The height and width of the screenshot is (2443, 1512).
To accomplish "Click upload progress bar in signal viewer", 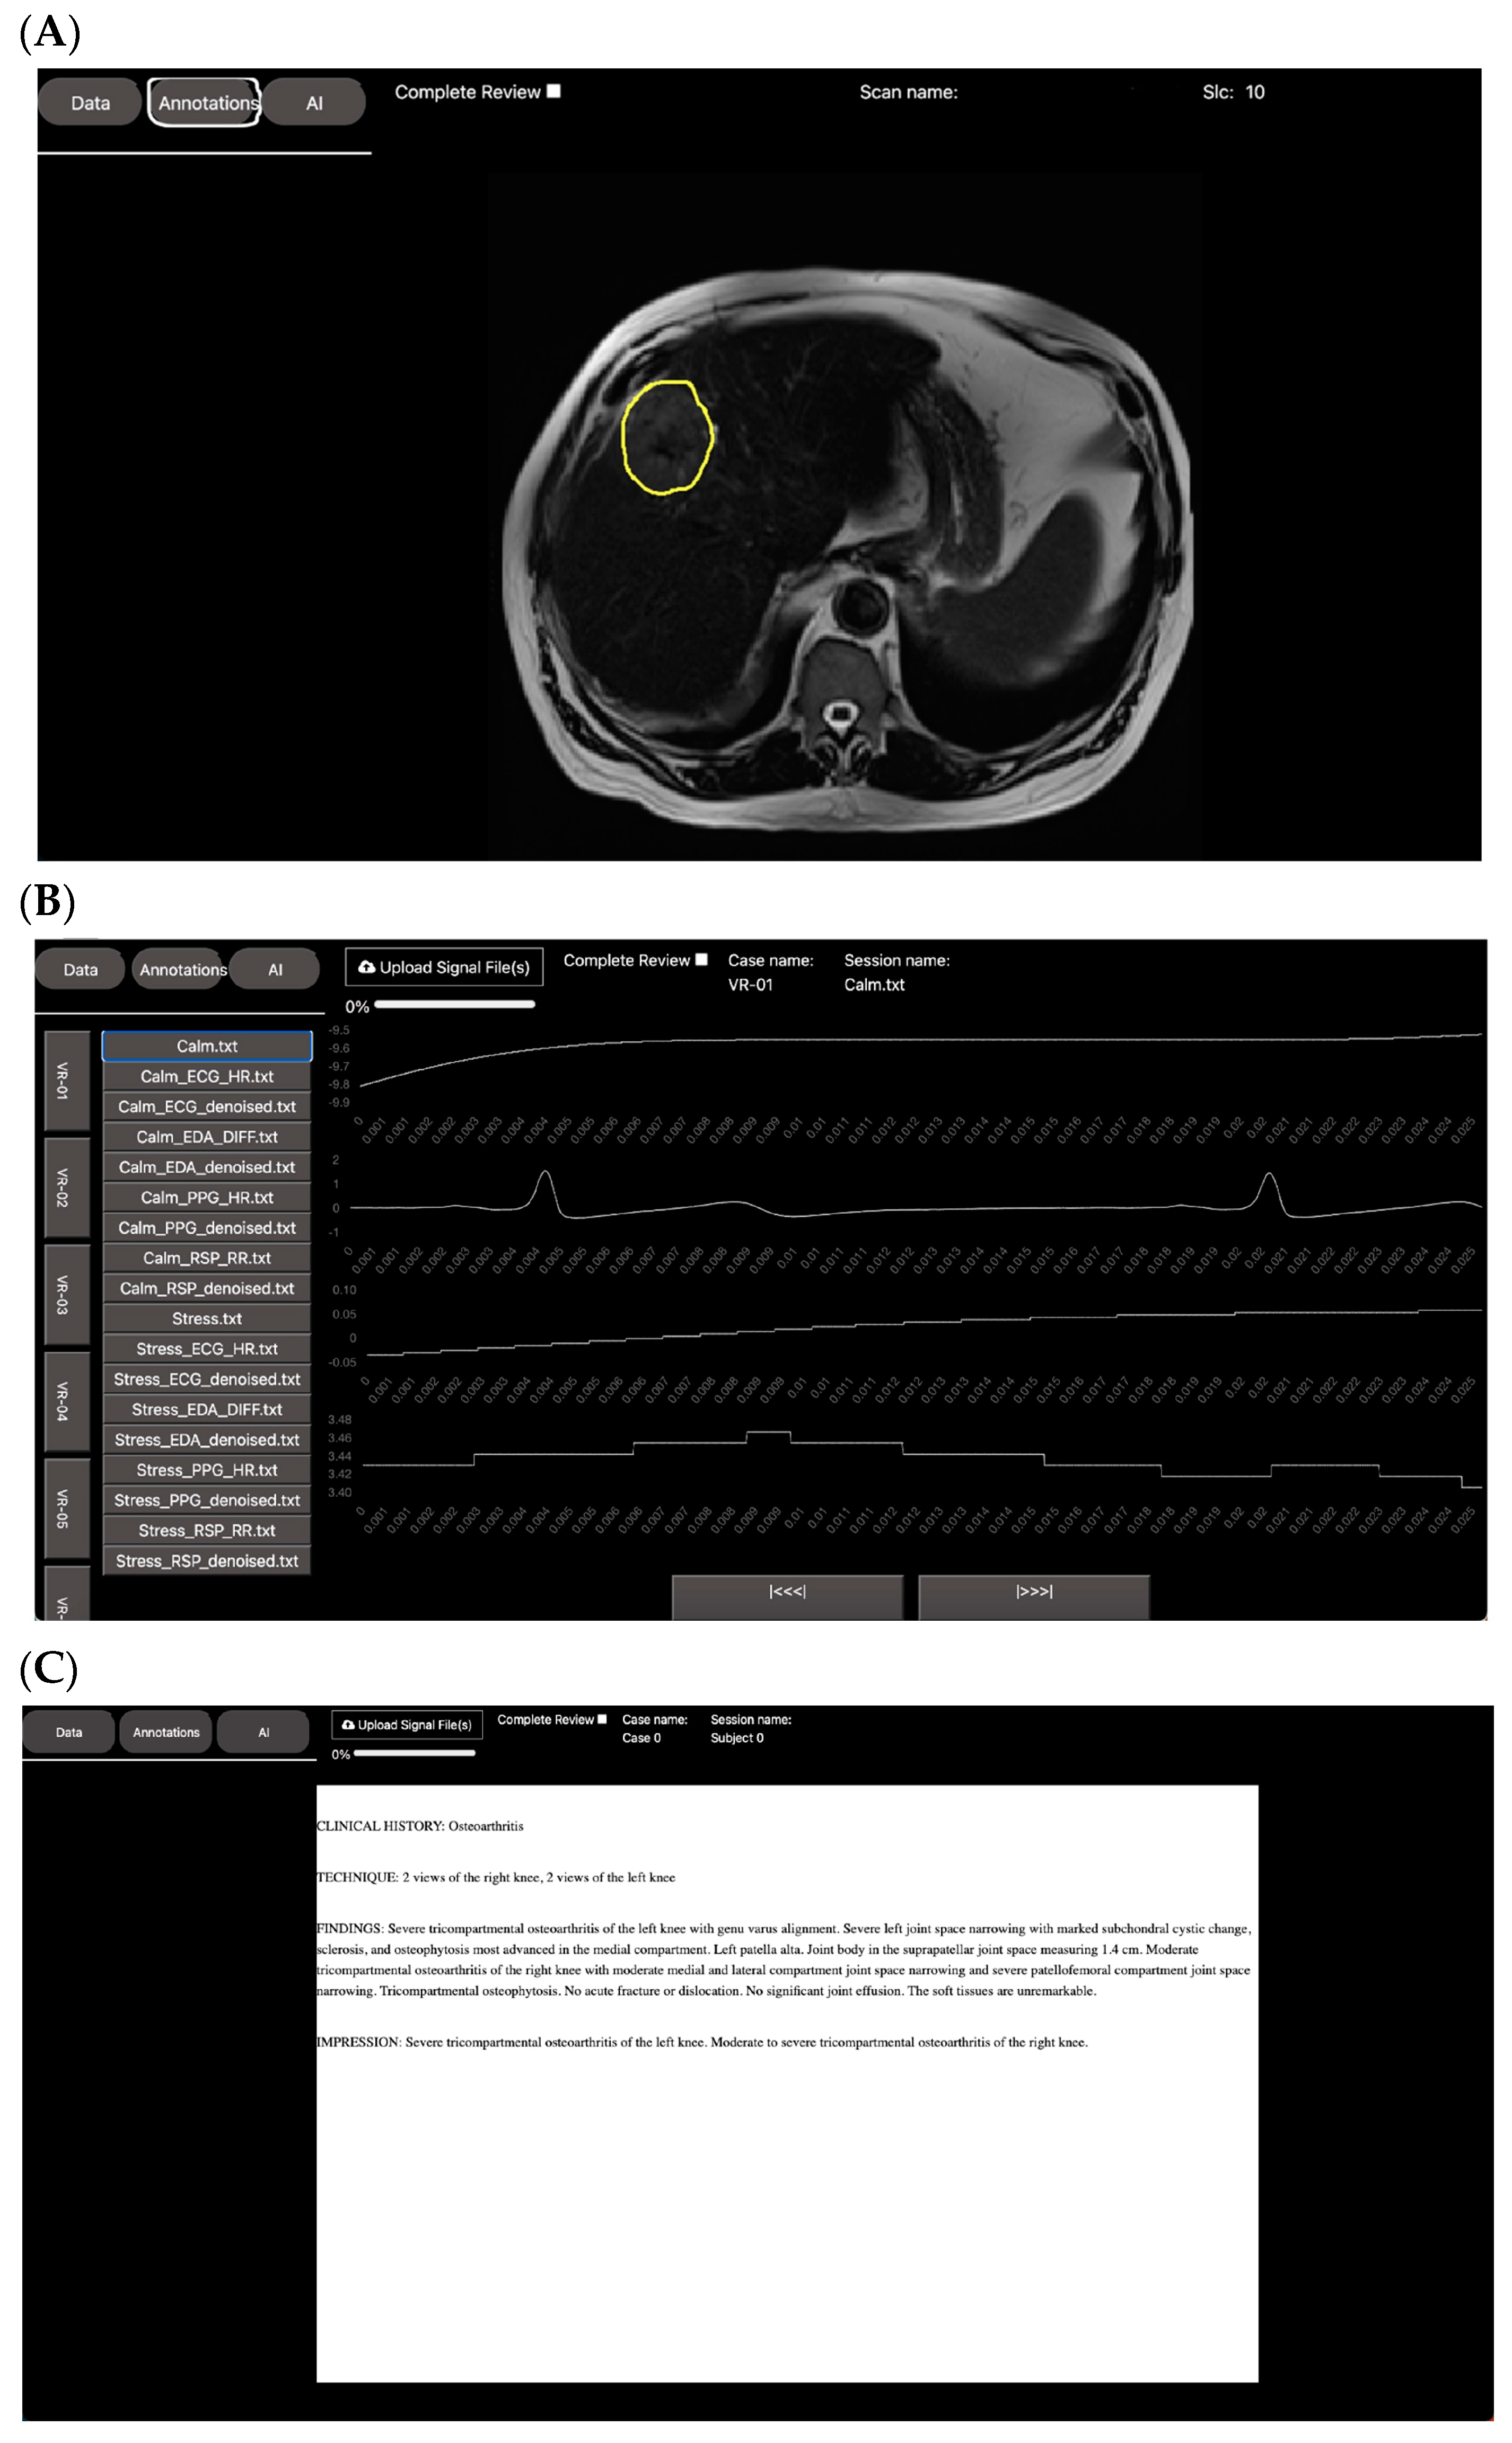I will (x=454, y=1004).
